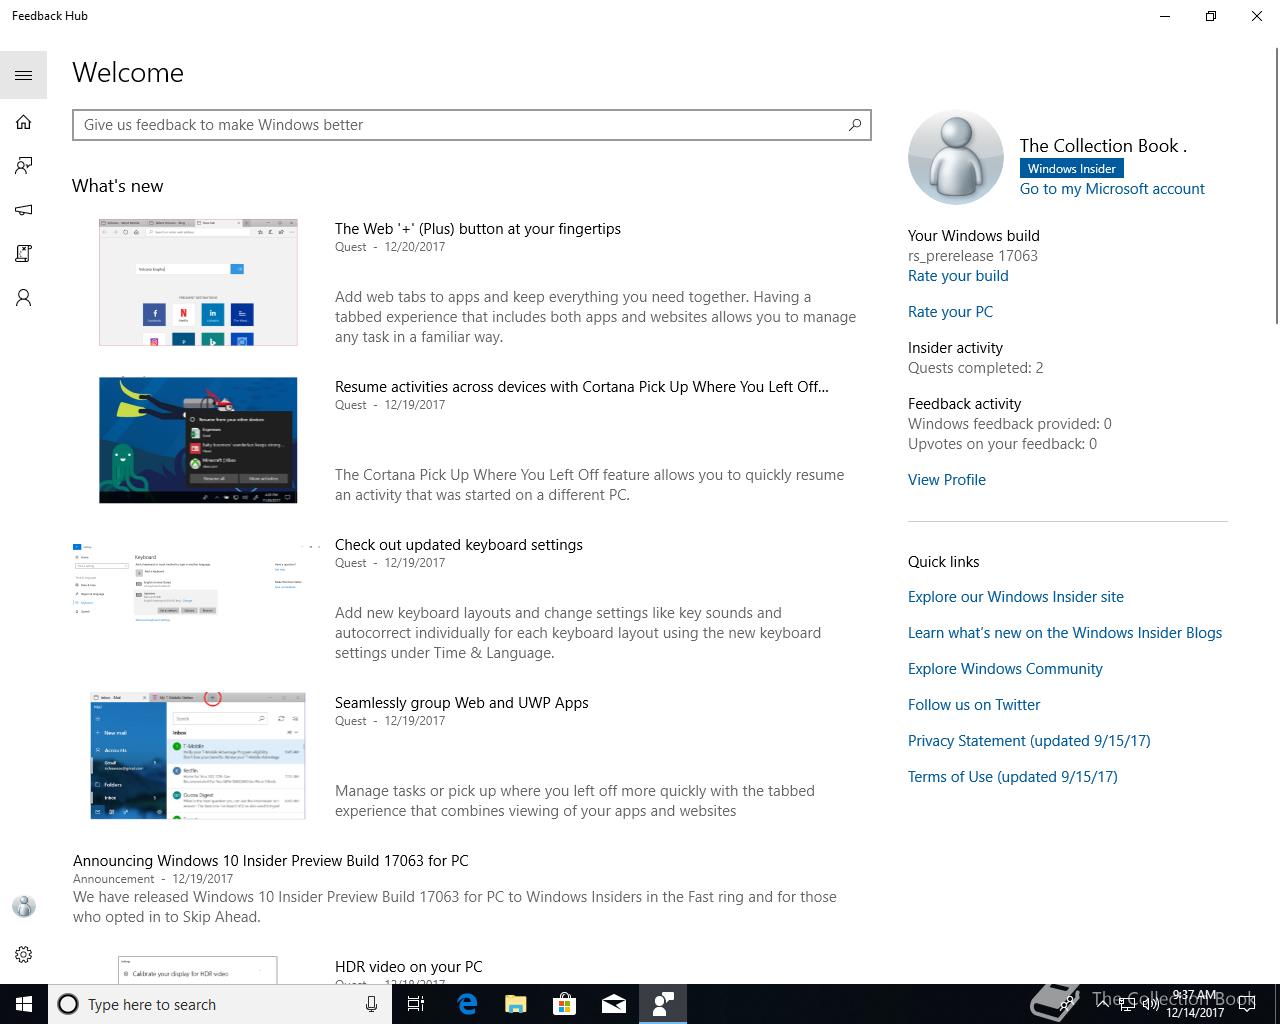Click the feedback search input field

tap(471, 125)
